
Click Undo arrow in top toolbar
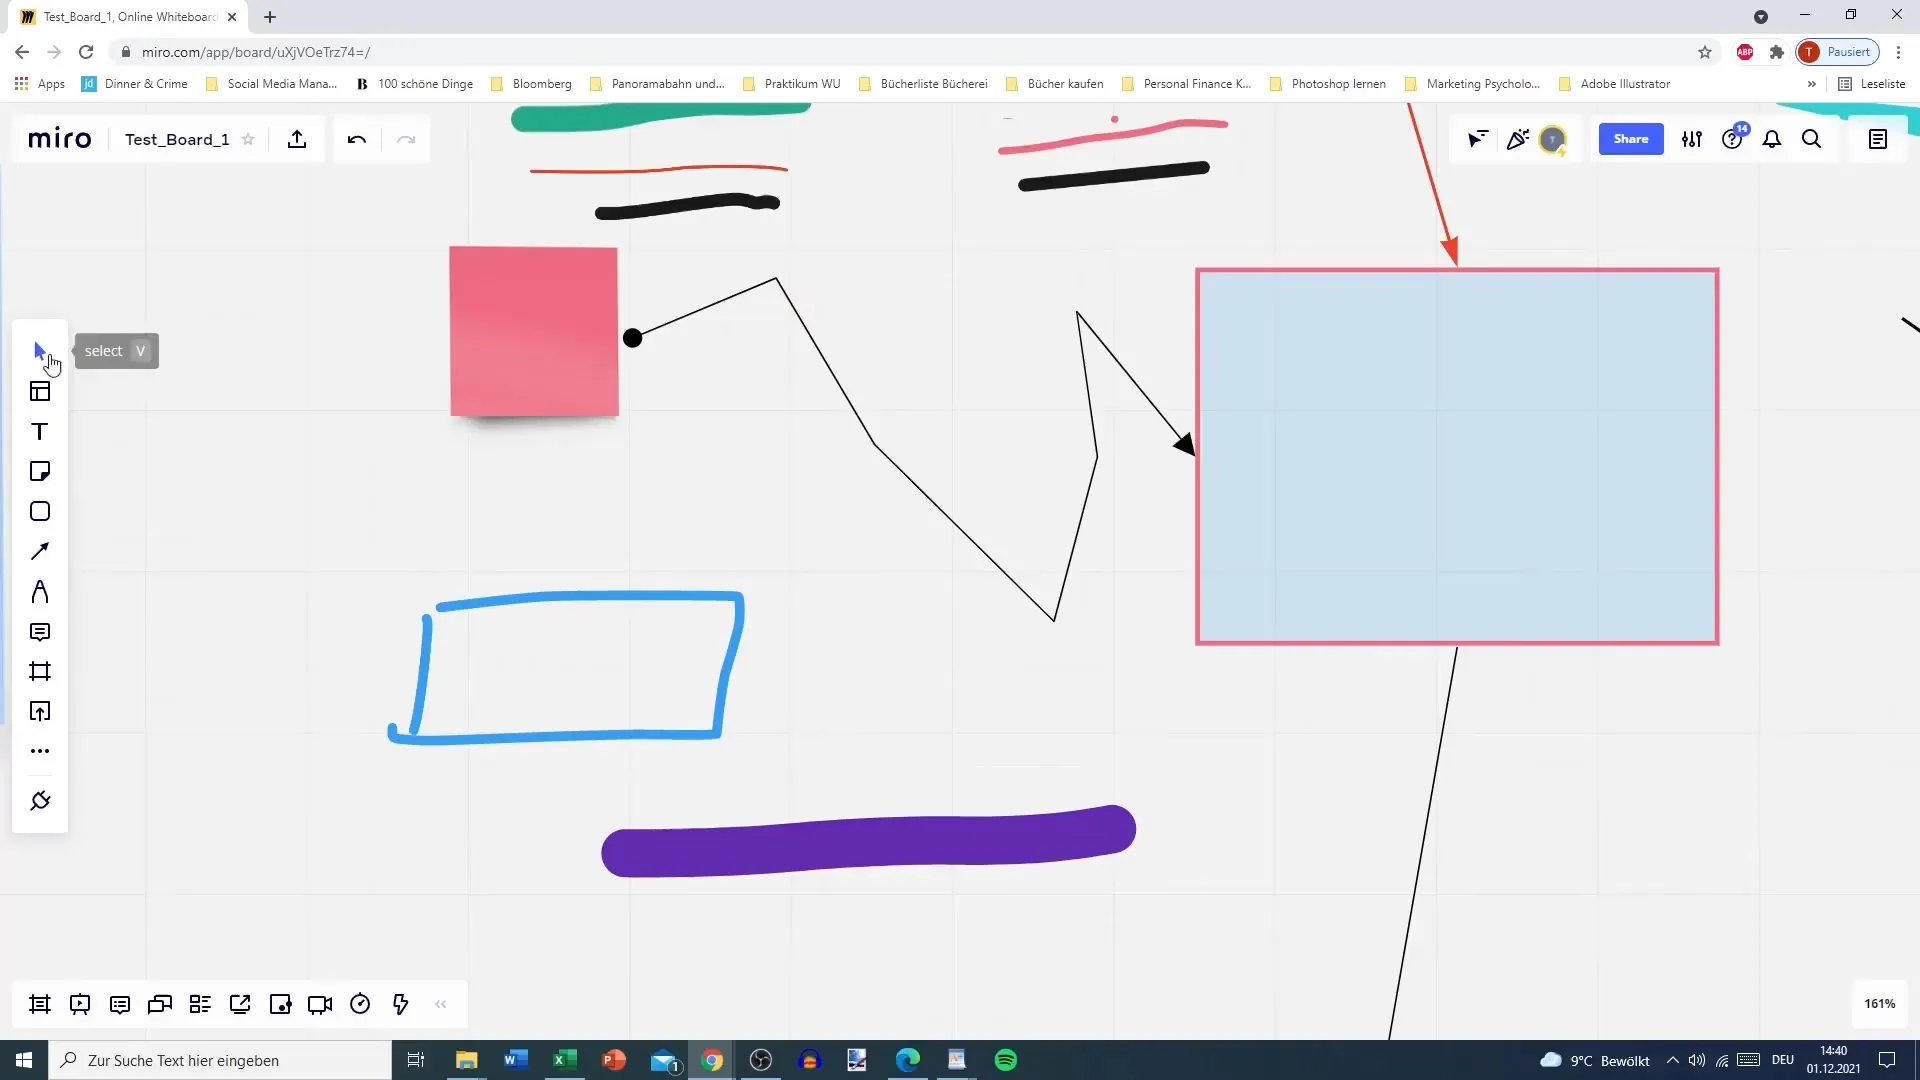click(356, 140)
